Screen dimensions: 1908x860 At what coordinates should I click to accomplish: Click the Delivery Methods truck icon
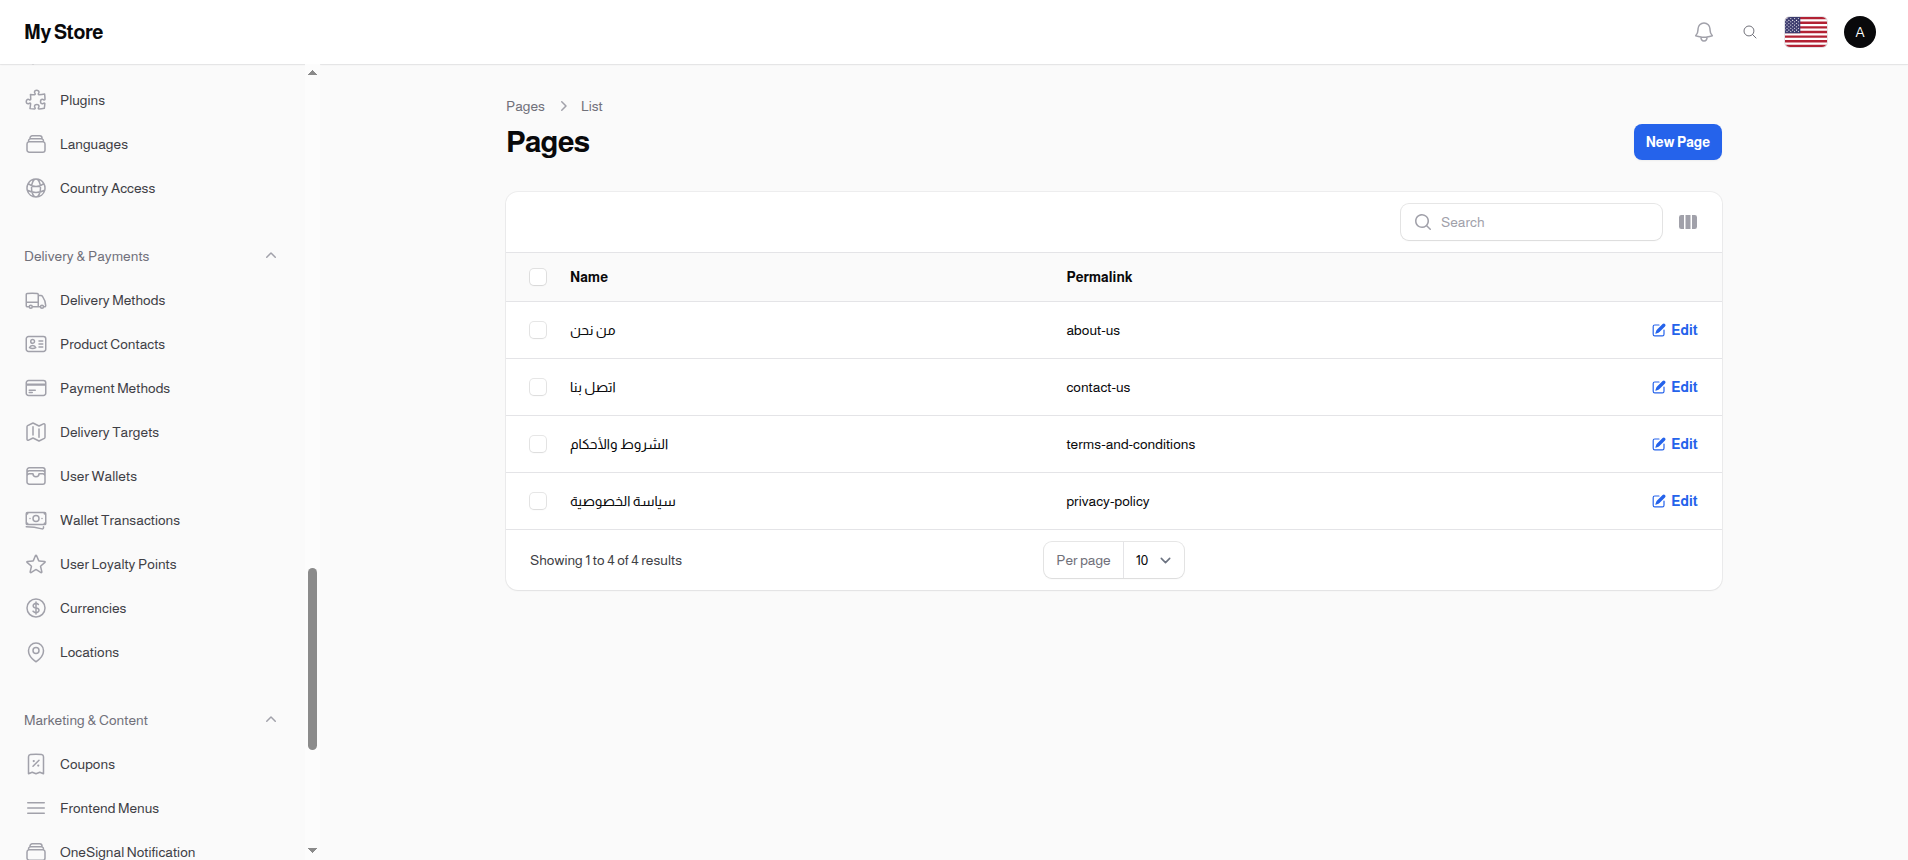pos(36,300)
